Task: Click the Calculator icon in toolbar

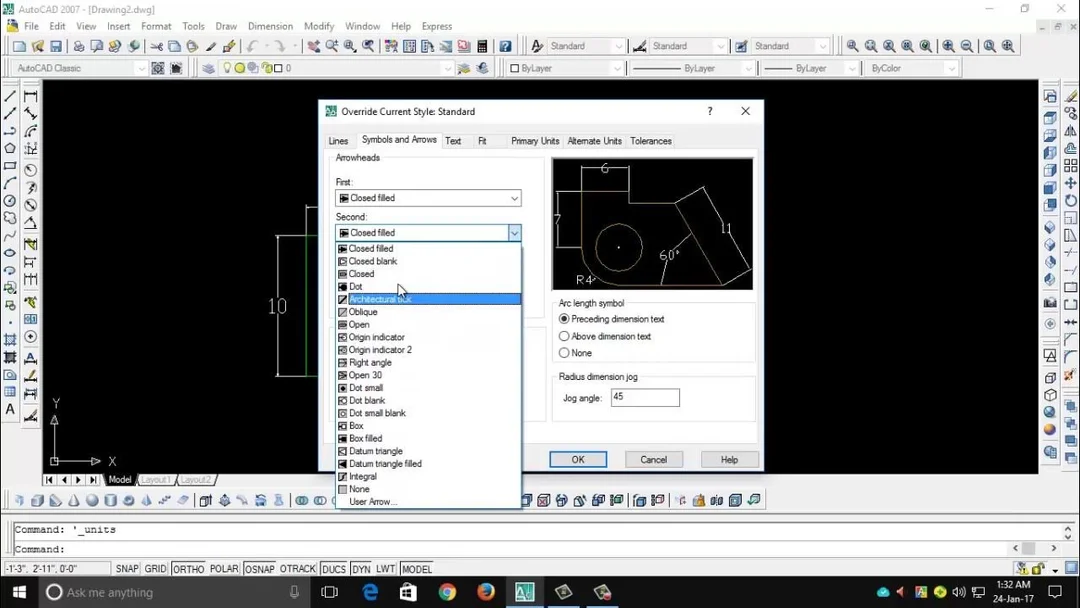Action: [x=482, y=46]
